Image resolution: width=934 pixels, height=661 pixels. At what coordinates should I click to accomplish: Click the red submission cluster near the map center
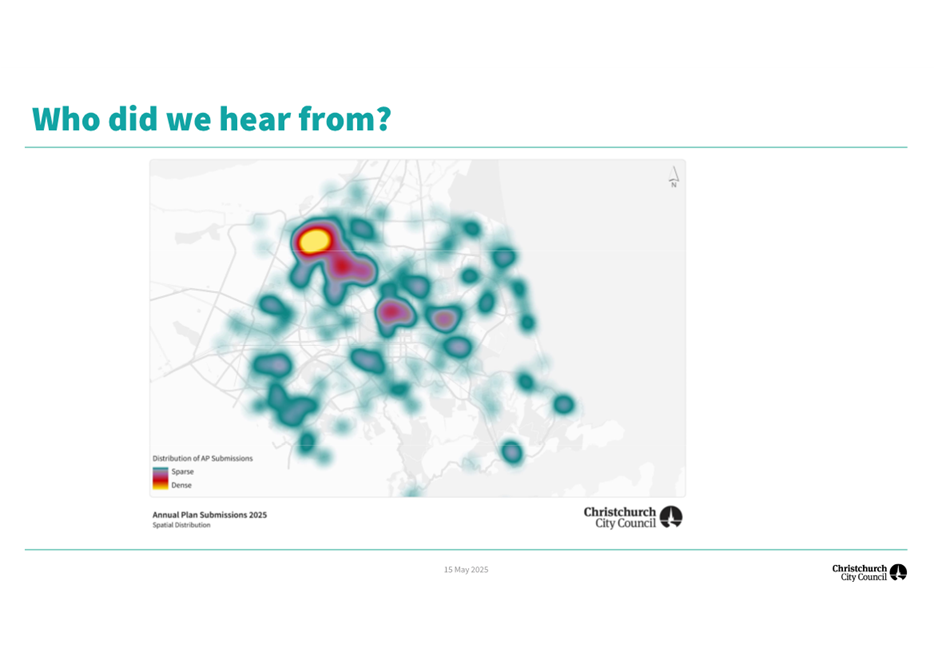point(392,311)
